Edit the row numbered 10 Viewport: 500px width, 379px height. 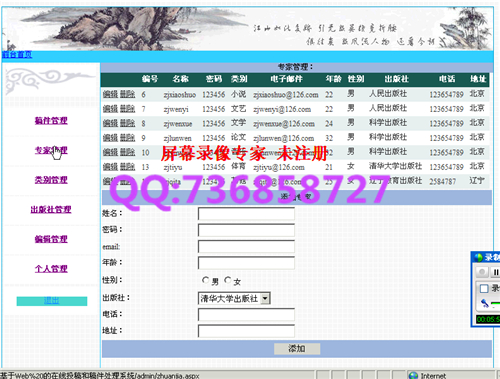110,152
